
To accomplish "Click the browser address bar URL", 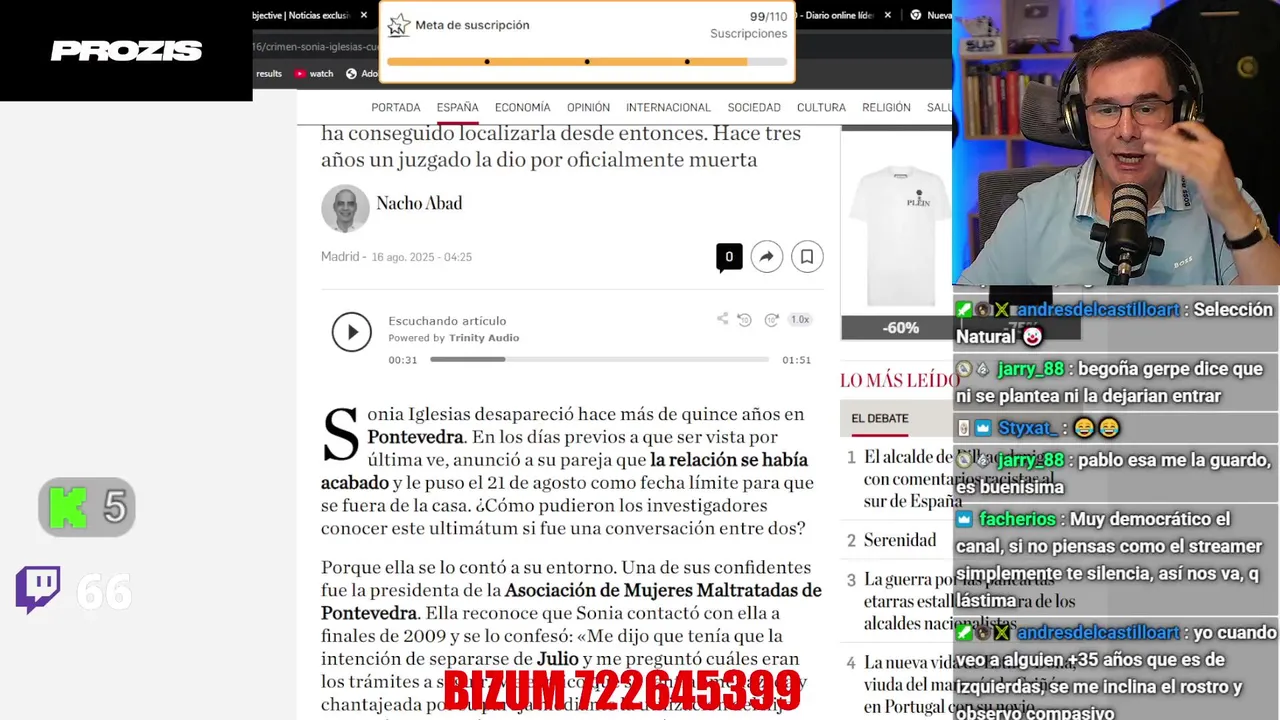I will click(x=316, y=46).
